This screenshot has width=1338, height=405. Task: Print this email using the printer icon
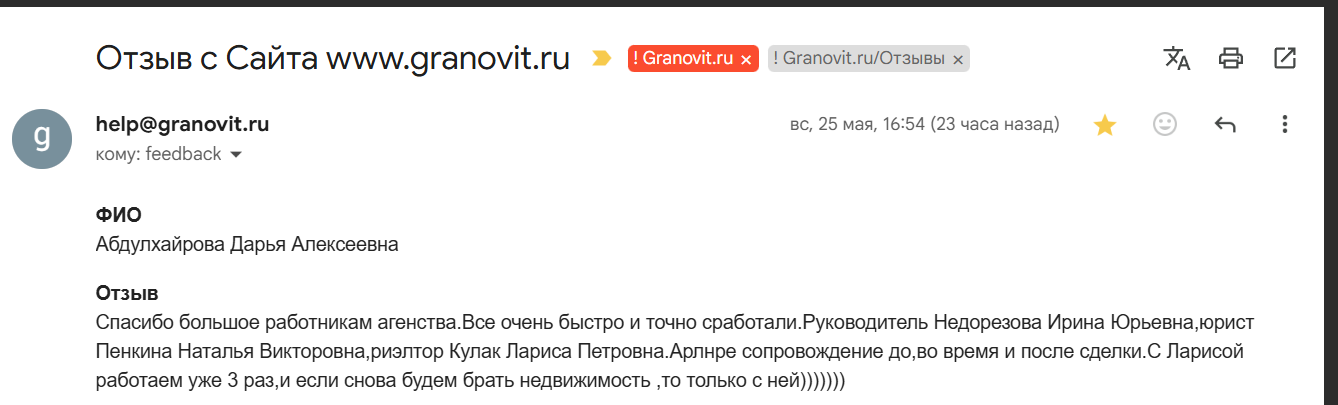click(x=1231, y=58)
